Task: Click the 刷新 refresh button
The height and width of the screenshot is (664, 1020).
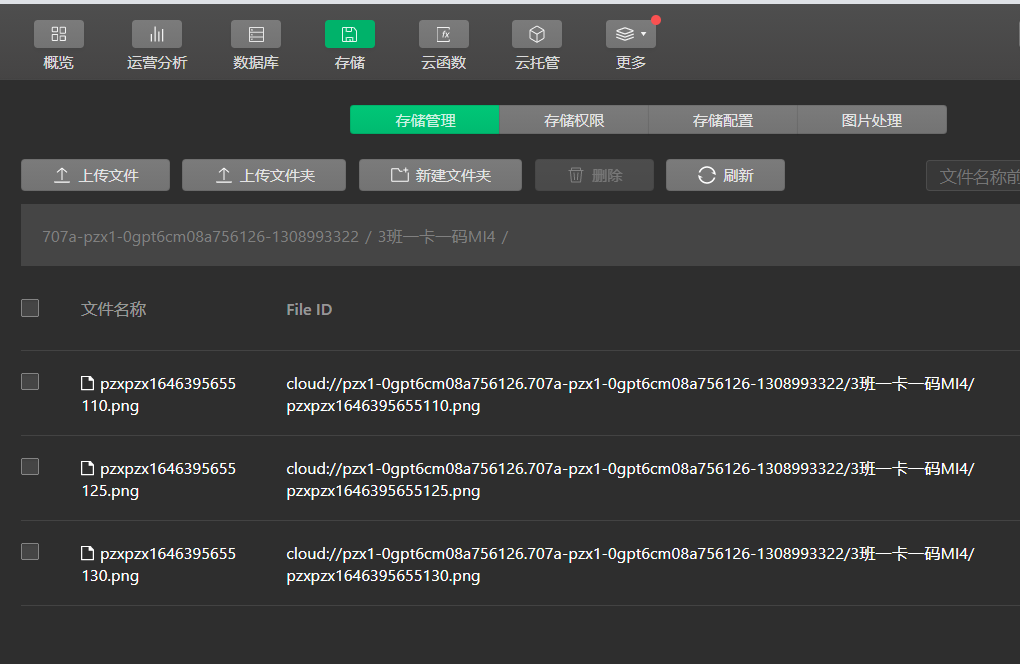Action: 725,175
